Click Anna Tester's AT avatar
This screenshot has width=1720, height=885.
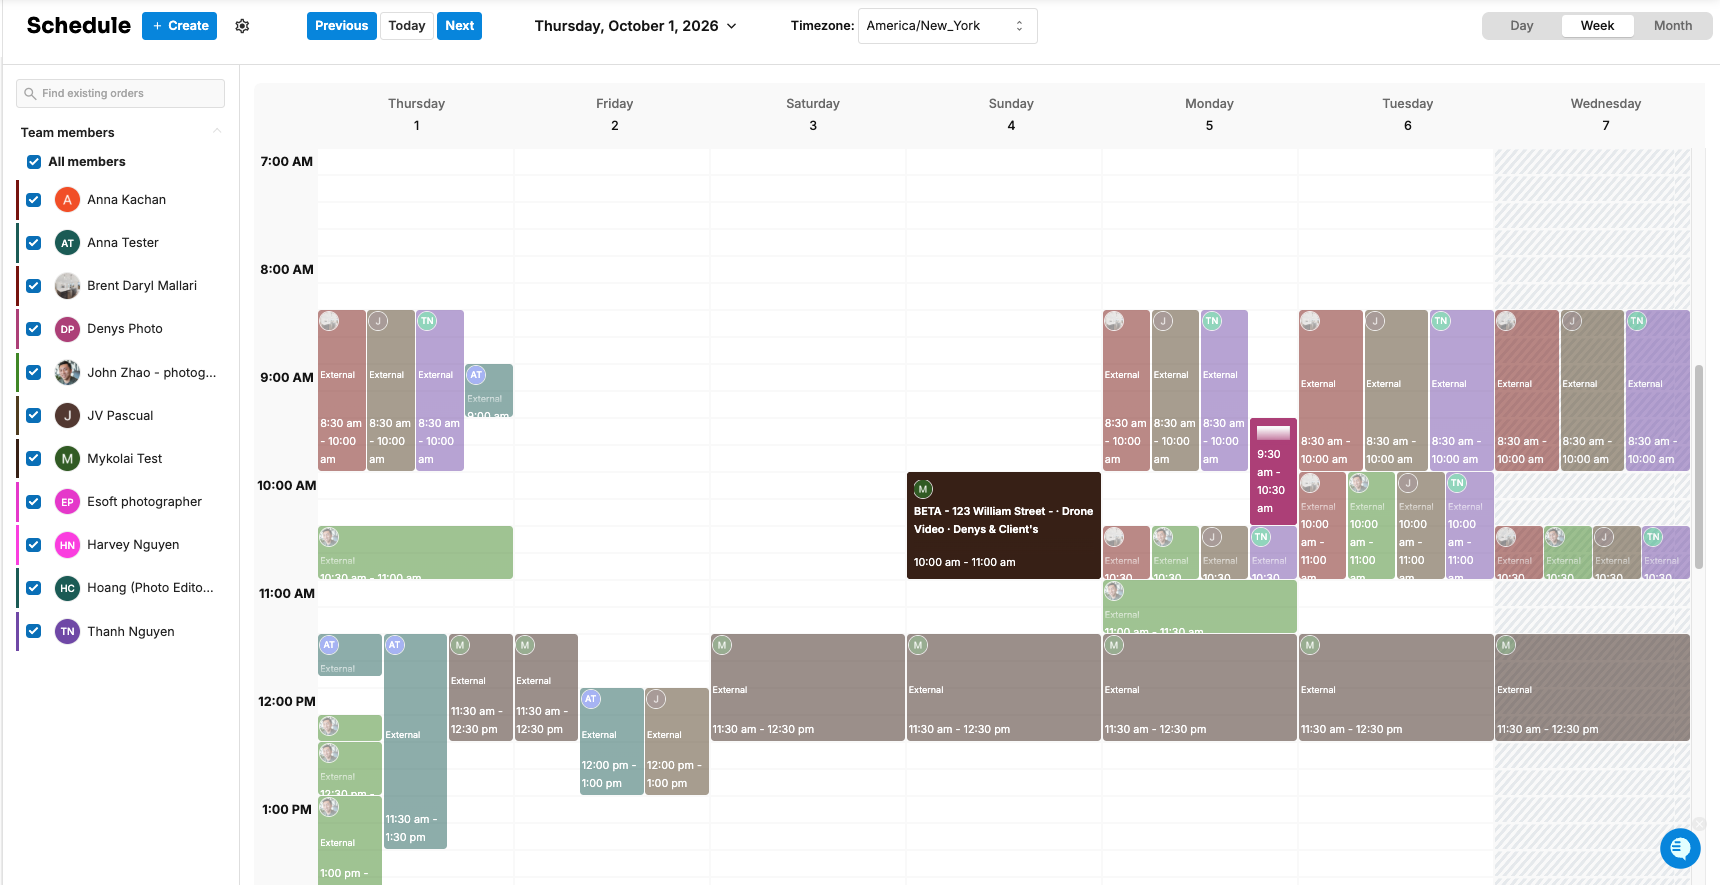67,243
